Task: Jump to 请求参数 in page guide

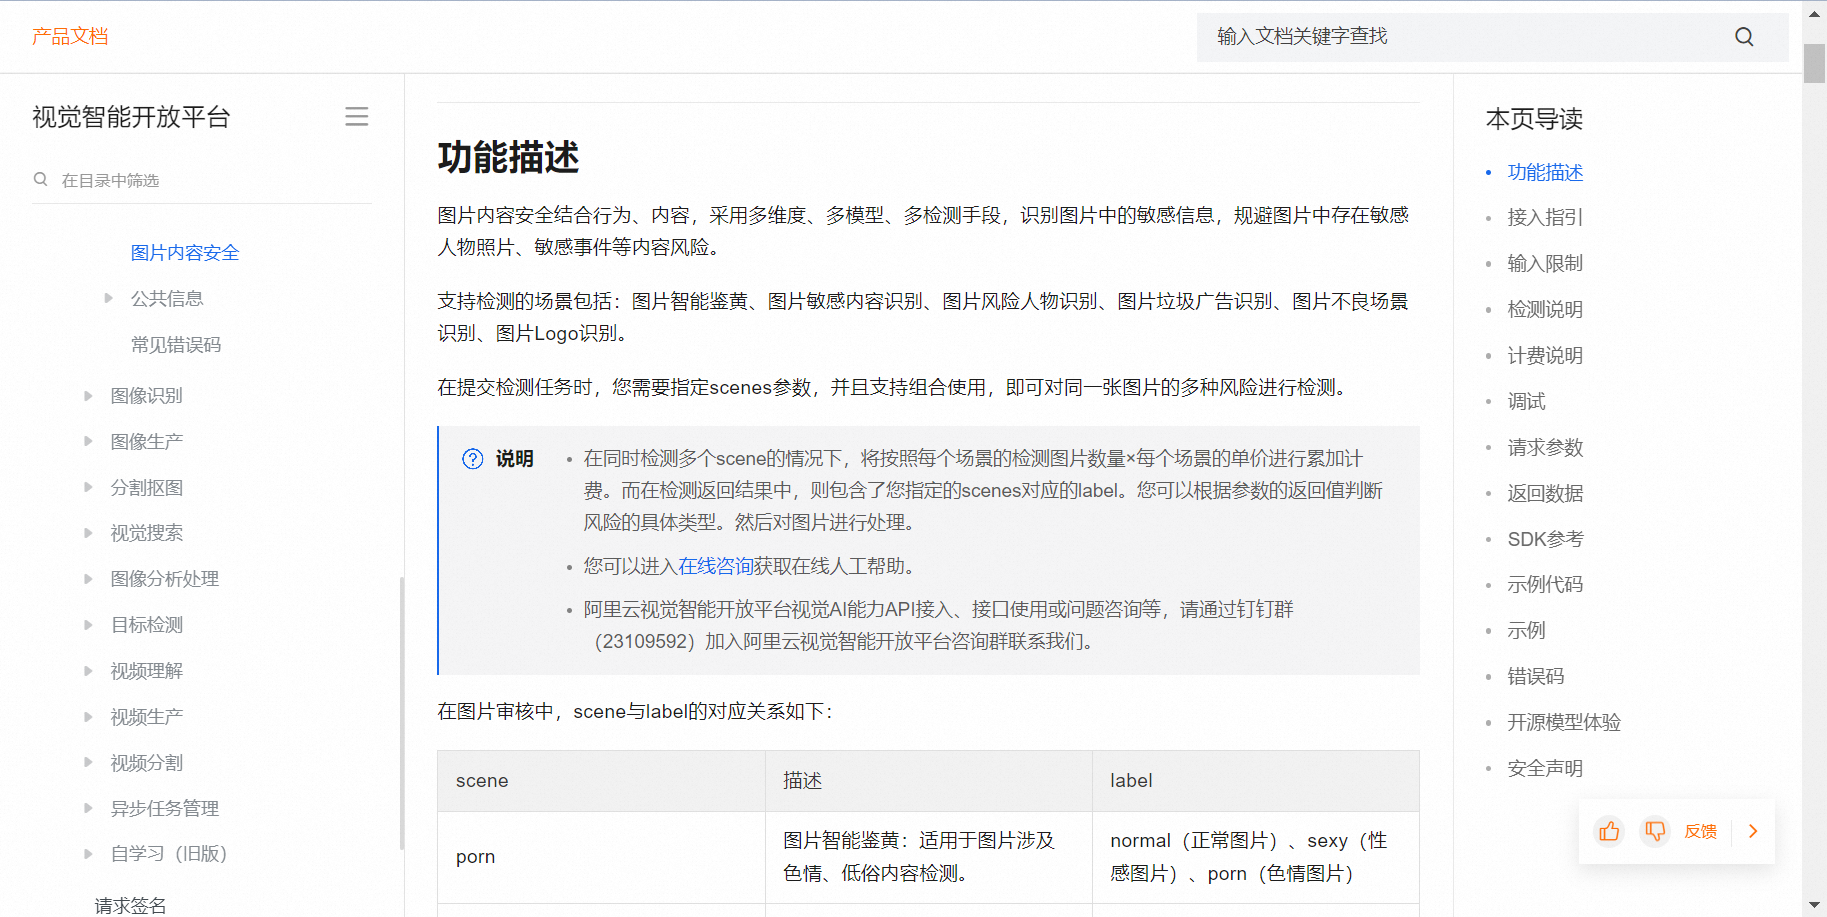Action: pos(1545,447)
